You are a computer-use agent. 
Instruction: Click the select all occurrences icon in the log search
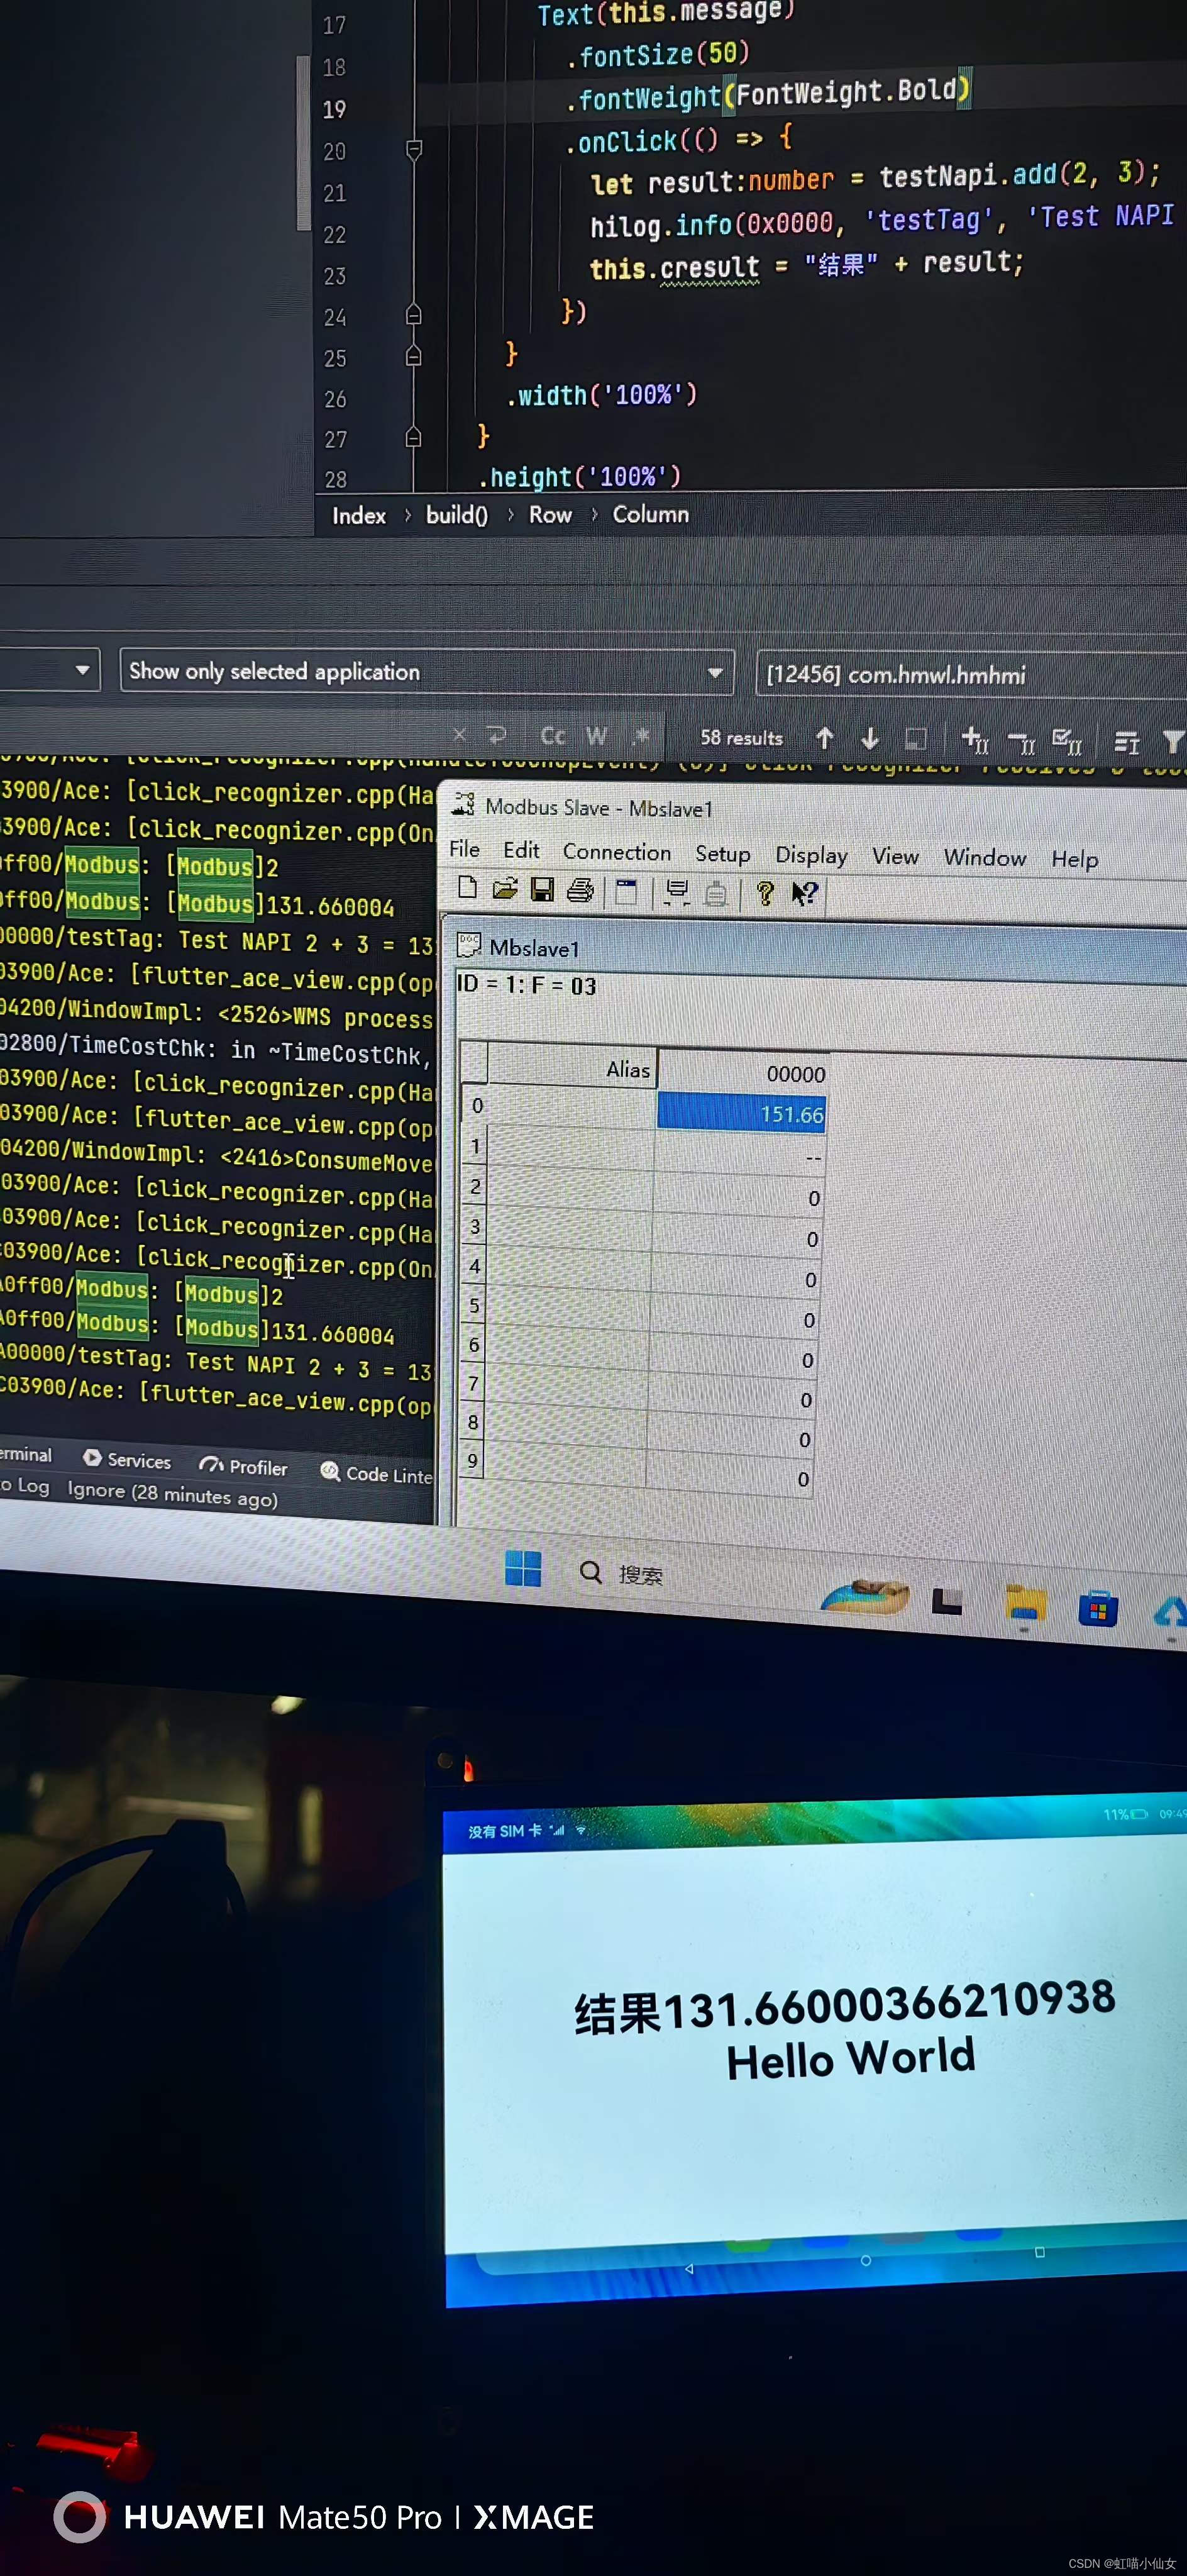click(1067, 741)
